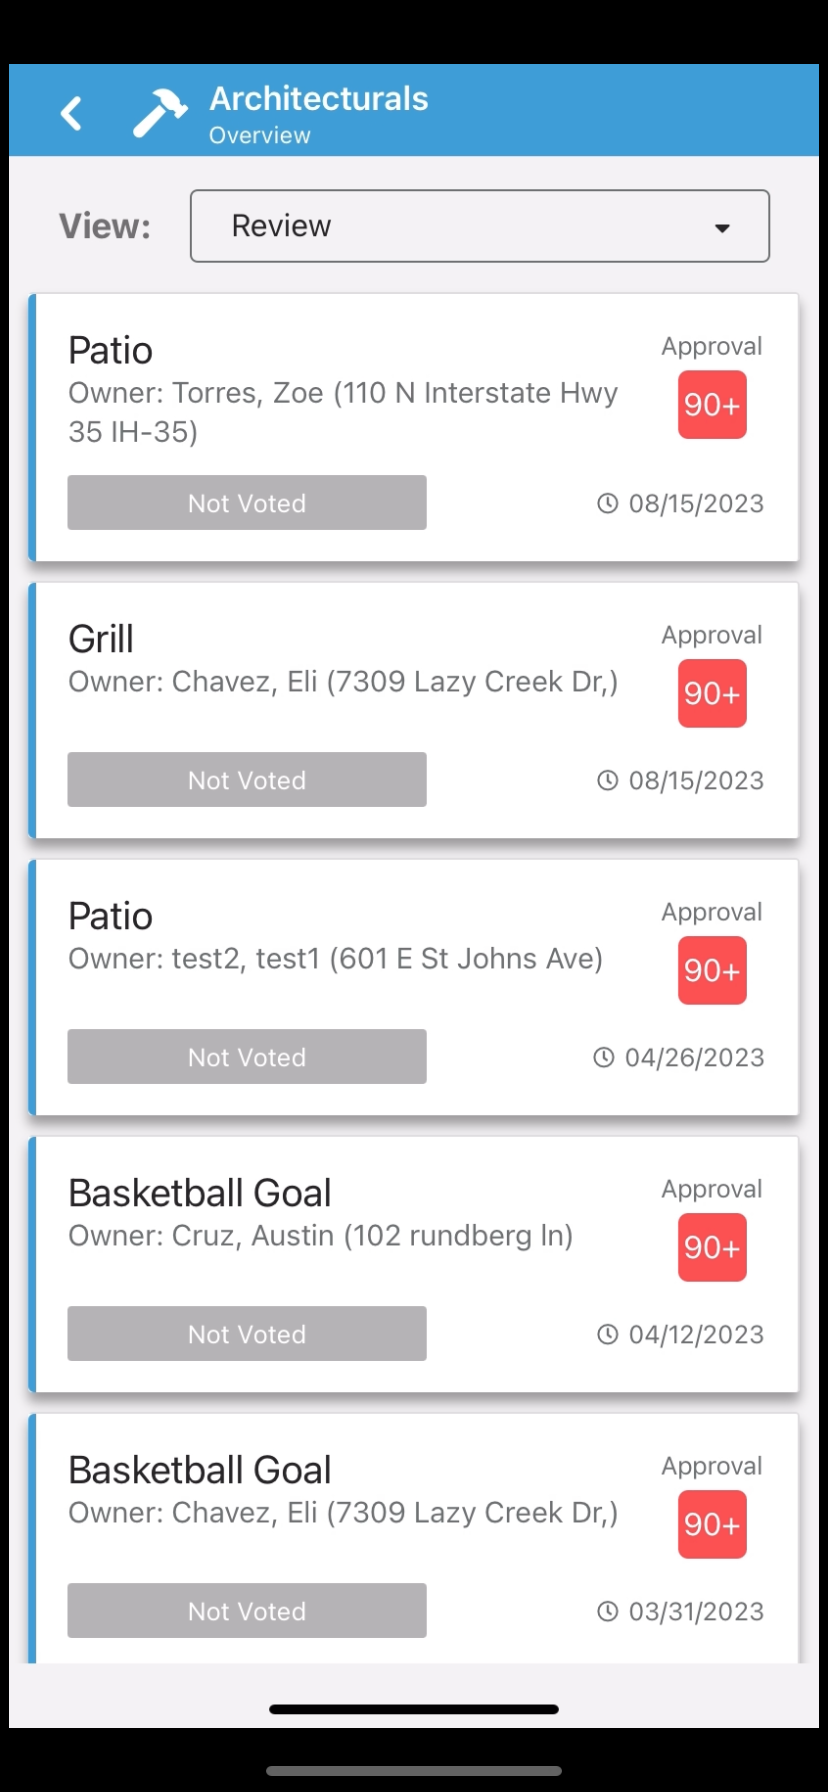Screen dimensions: 828x1792
Task: Click the Architecturals Overview title
Action: coord(318,113)
